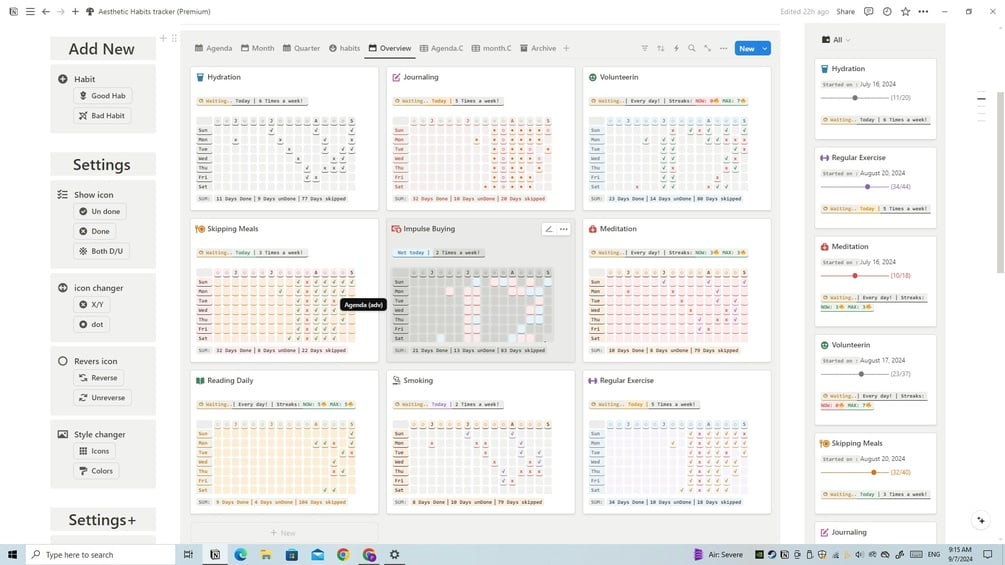Search the database with magnifier icon
This screenshot has width=1005, height=565.
click(692, 49)
